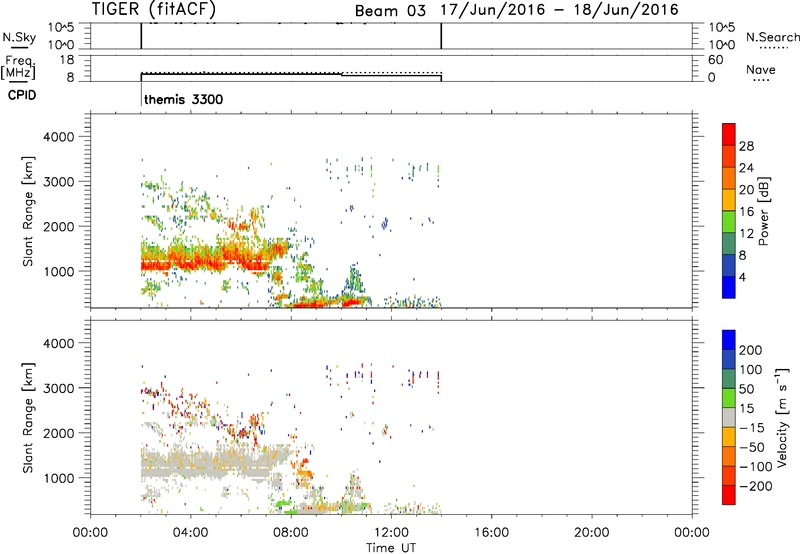Click the 'N.Sky' legend label
The height and width of the screenshot is (554, 800).
(x=19, y=37)
